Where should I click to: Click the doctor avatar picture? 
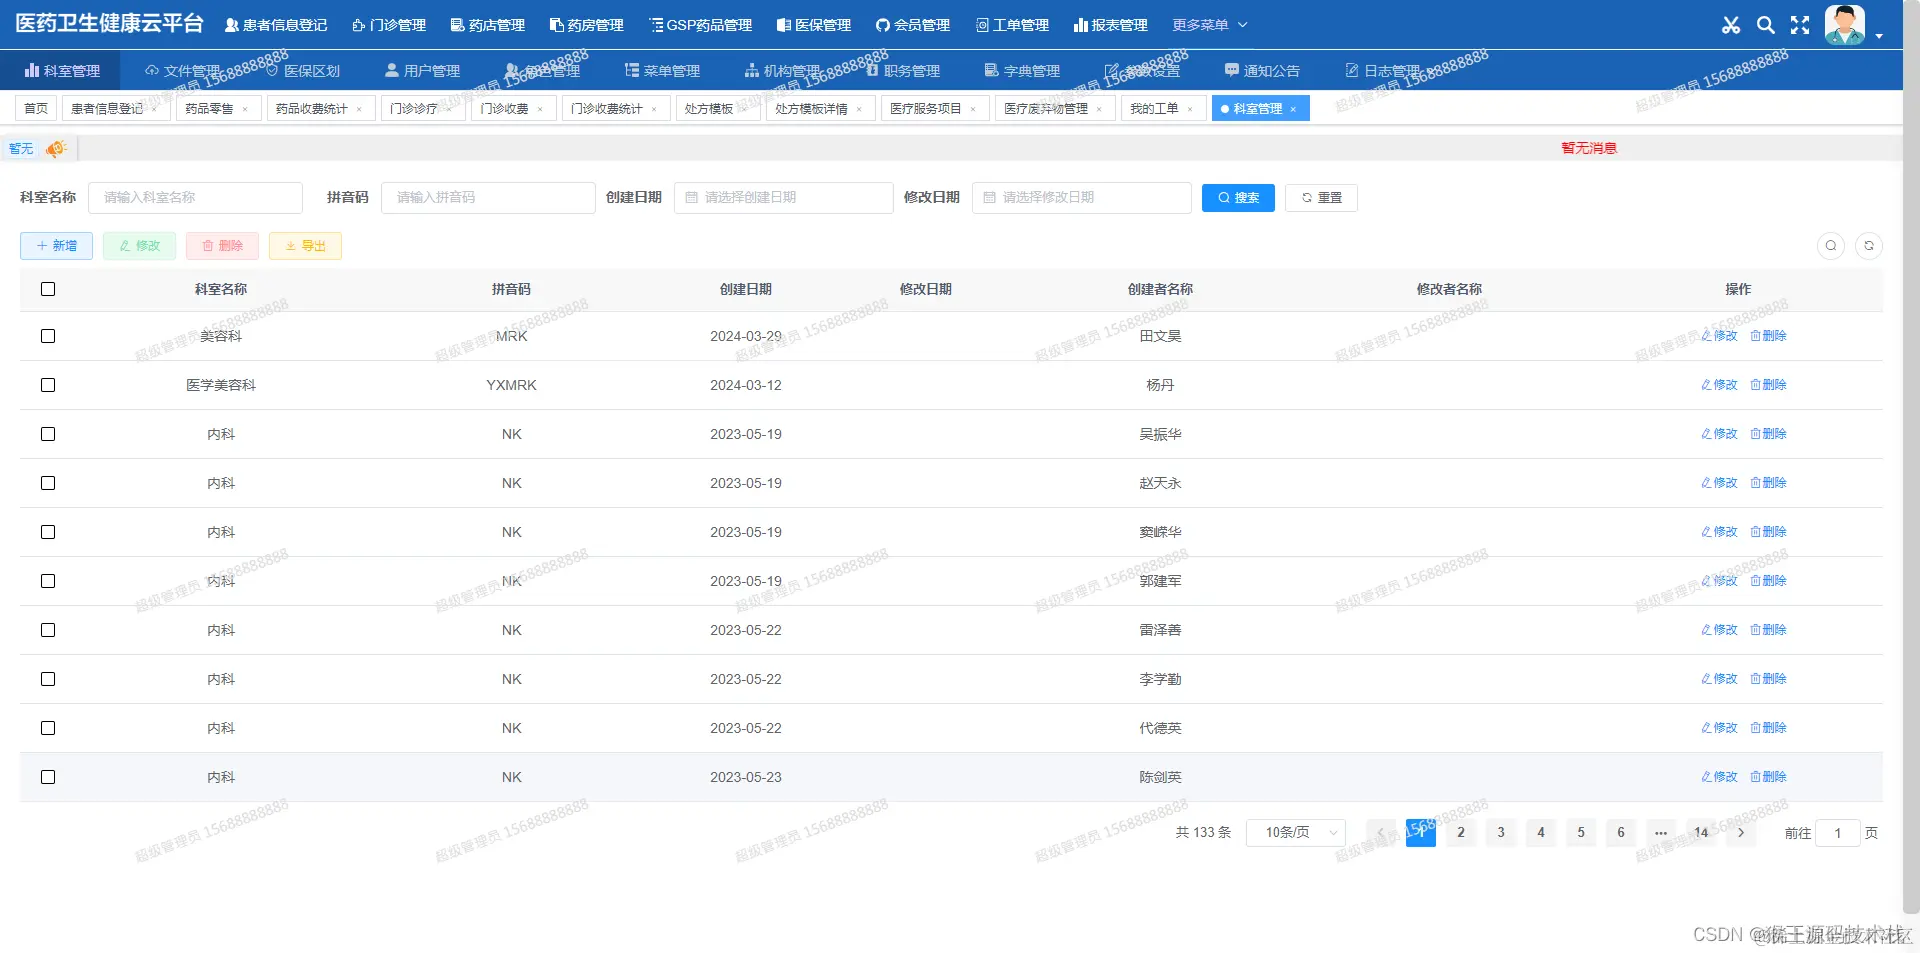pos(1844,25)
